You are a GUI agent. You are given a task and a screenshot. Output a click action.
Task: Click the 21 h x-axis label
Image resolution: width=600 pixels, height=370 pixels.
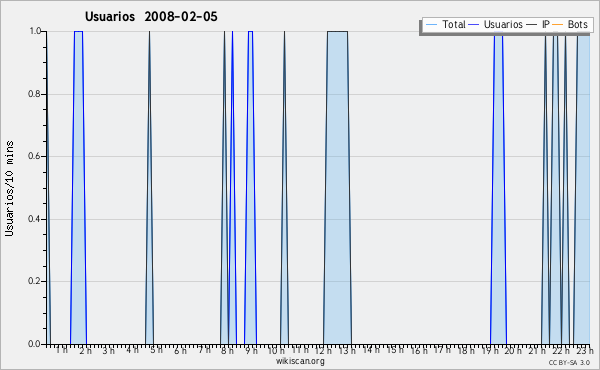pyautogui.click(x=537, y=350)
